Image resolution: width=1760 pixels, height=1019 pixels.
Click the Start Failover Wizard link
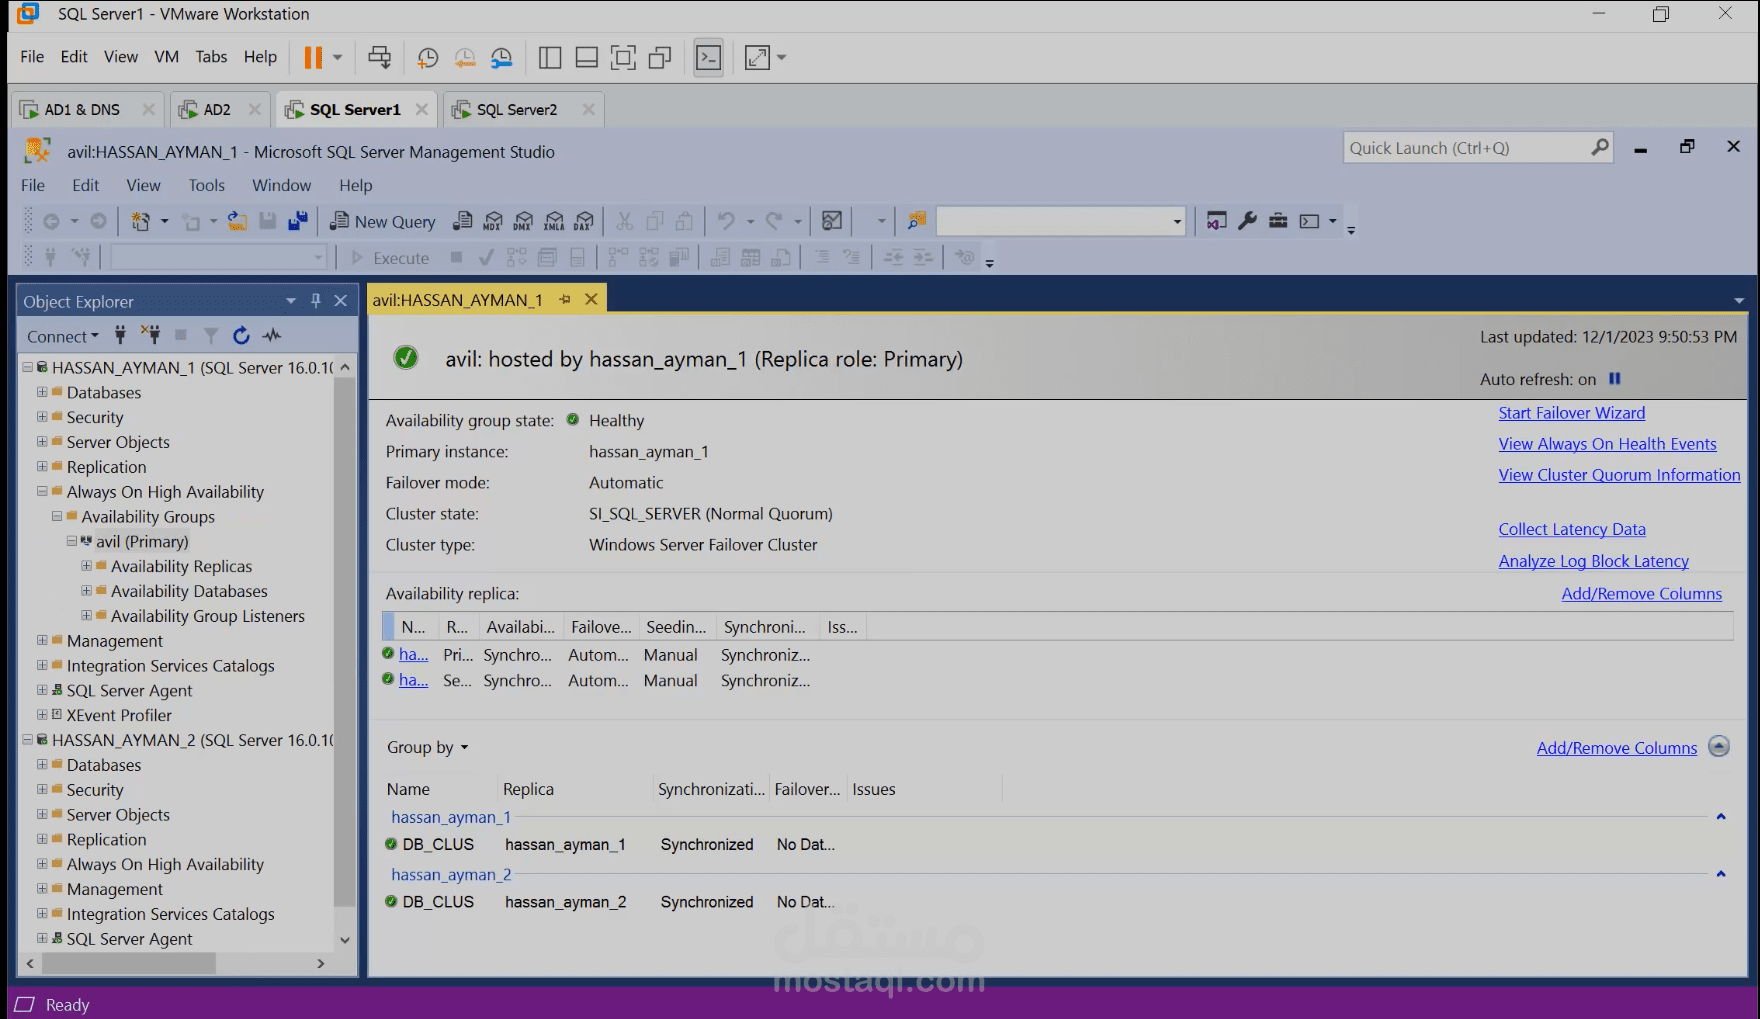(x=1571, y=413)
